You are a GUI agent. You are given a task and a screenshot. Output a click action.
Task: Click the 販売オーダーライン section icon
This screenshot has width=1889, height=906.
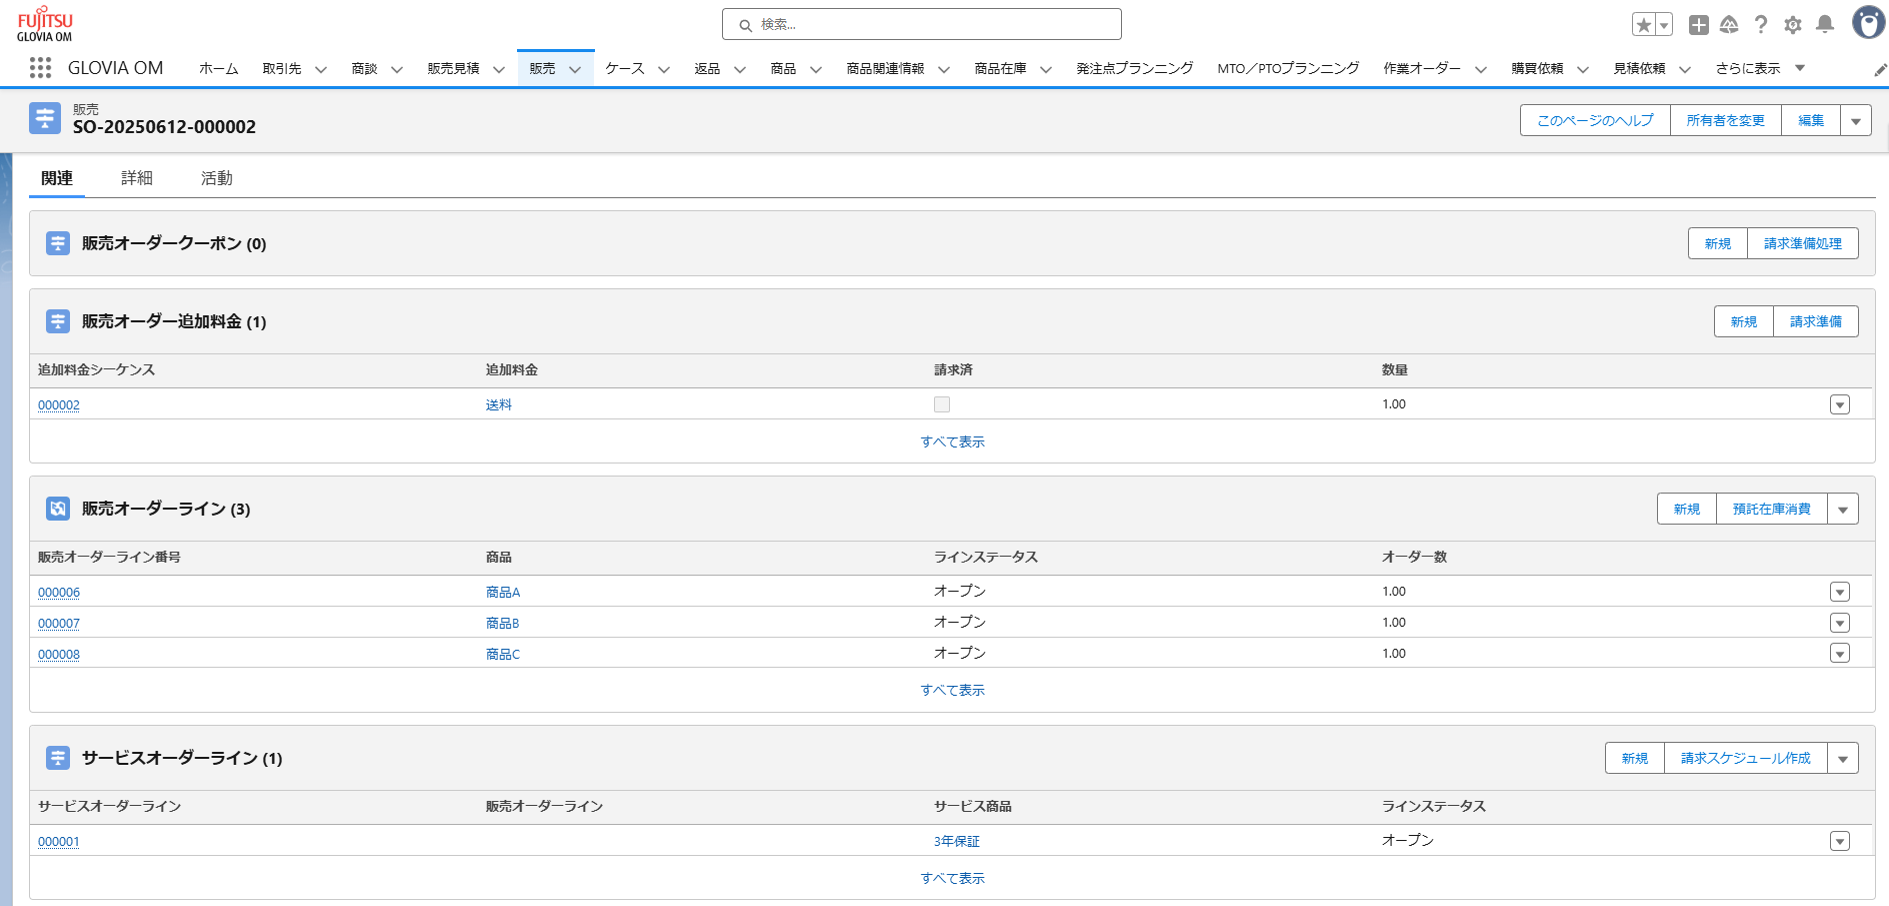[58, 508]
